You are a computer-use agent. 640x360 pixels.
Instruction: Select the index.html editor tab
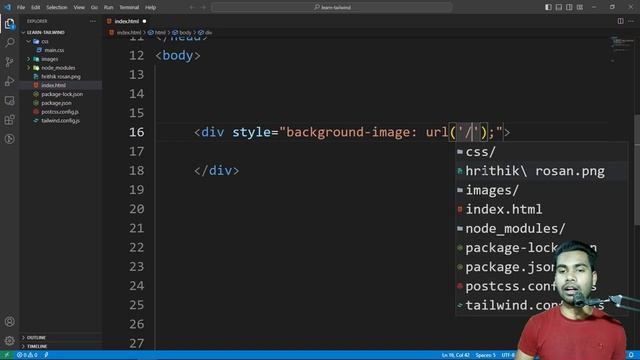click(127, 21)
